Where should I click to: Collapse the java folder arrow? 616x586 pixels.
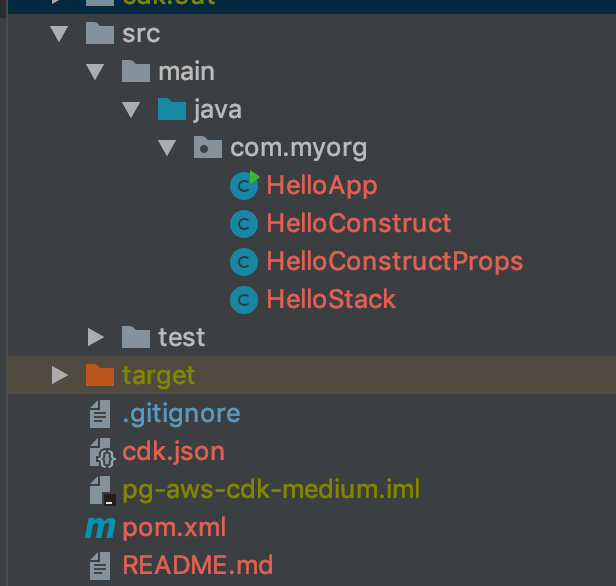click(131, 110)
